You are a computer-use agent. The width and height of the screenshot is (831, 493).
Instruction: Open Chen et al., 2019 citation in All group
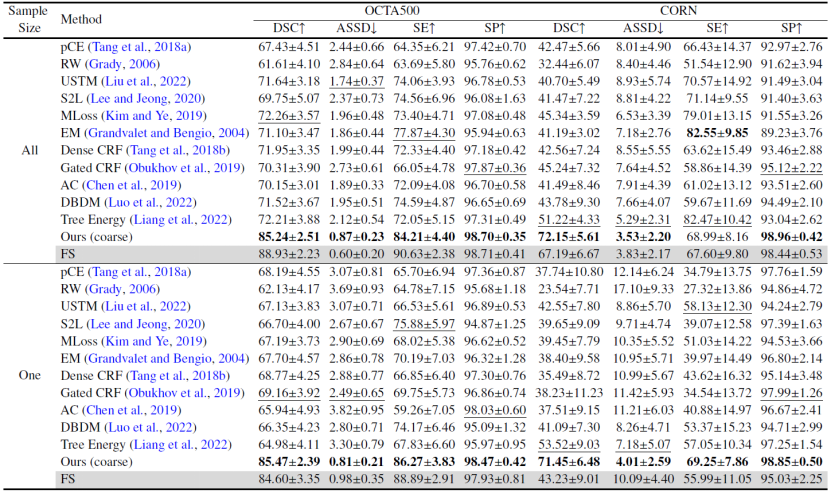tap(131, 185)
